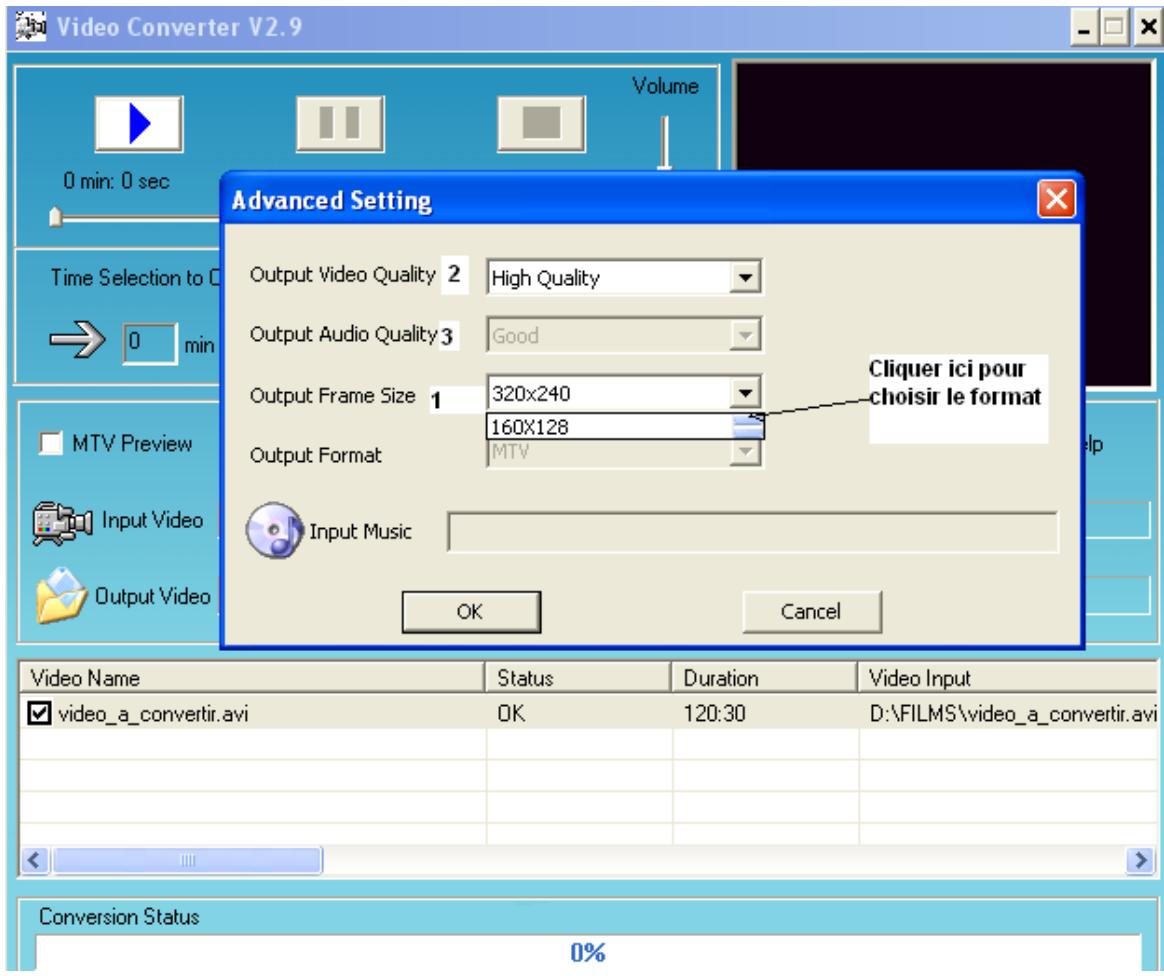Close the Advanced Setting dialog
1164x976 pixels.
[x=1056, y=200]
